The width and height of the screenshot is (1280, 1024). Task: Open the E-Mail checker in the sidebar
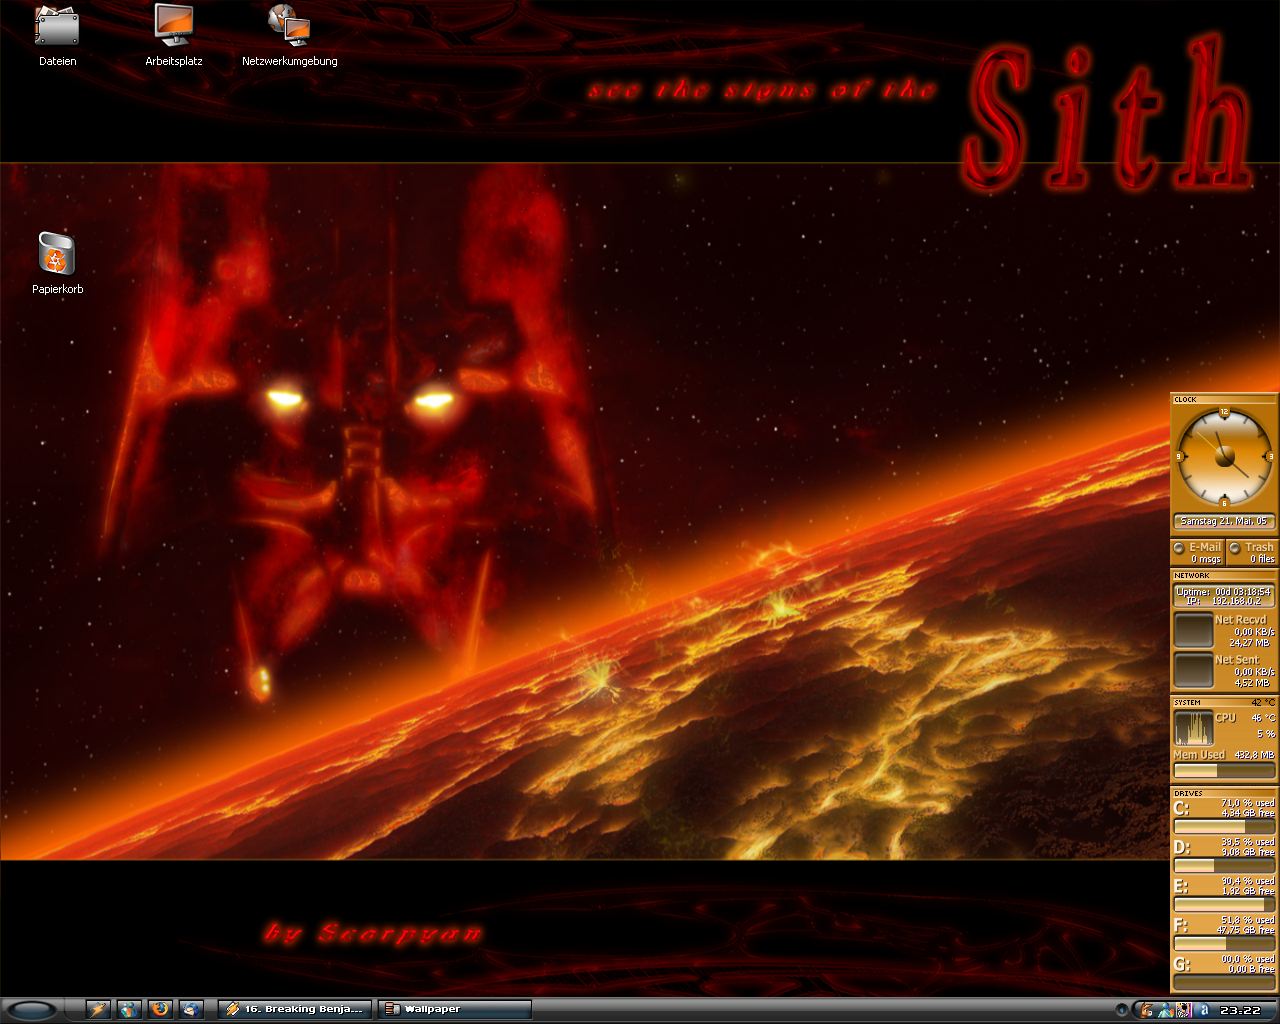coord(1198,552)
